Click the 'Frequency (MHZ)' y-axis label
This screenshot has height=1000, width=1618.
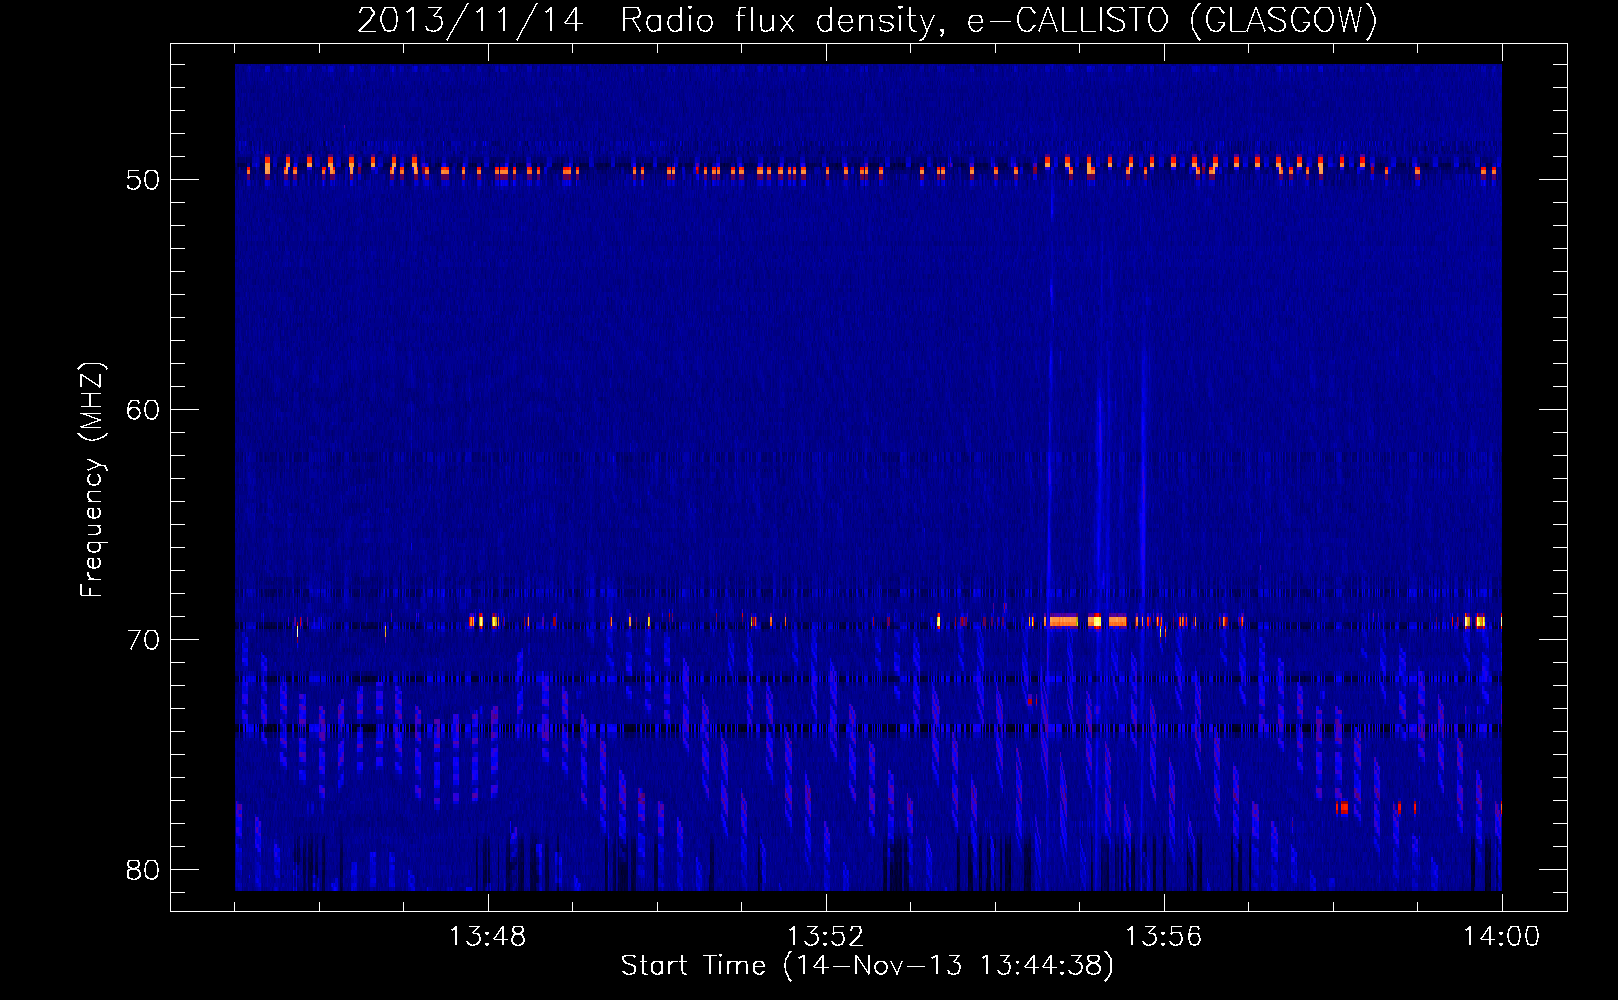(x=92, y=480)
